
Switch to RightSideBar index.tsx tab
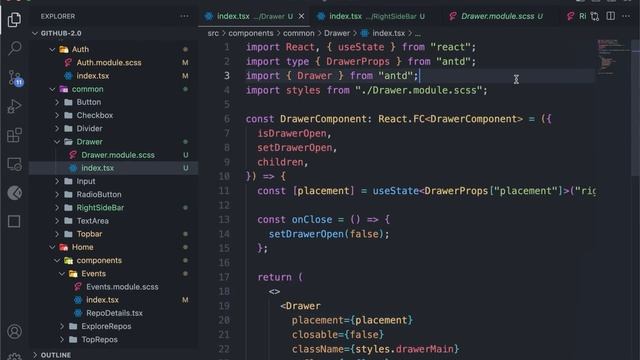[x=371, y=16]
